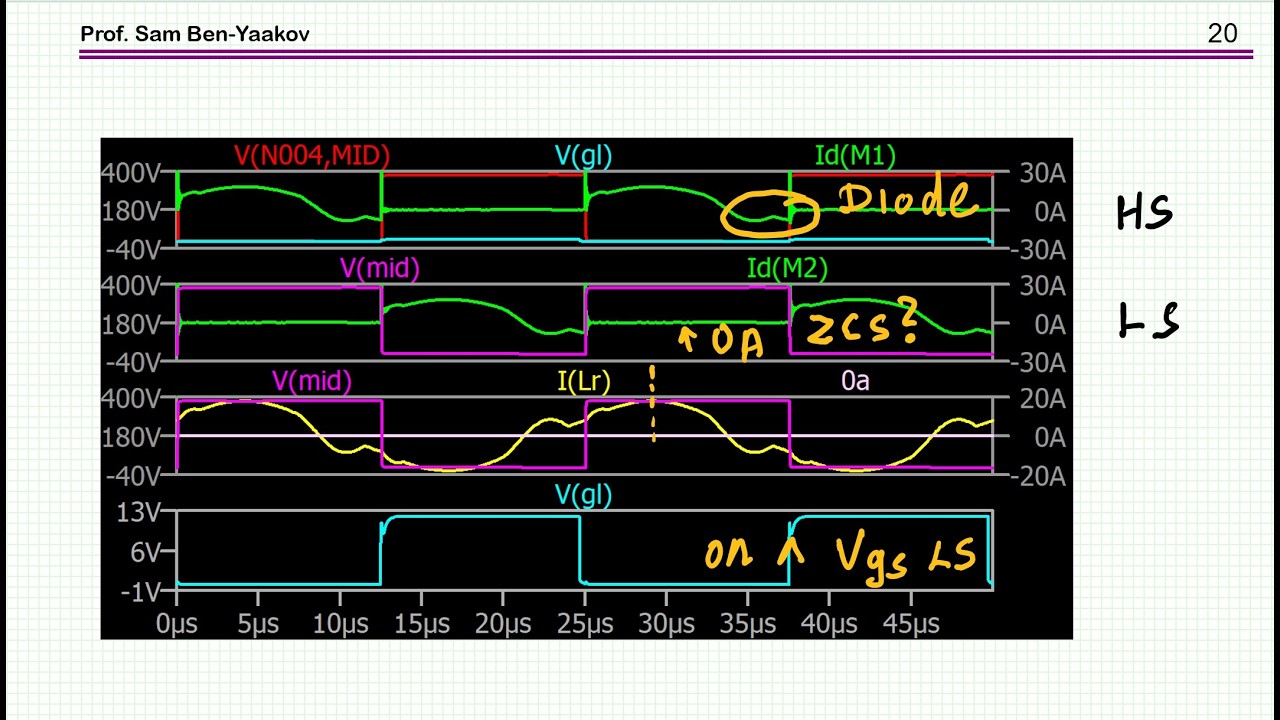1280x720 pixels.
Task: Click the 15µs time axis tick label
Action: tap(421, 624)
